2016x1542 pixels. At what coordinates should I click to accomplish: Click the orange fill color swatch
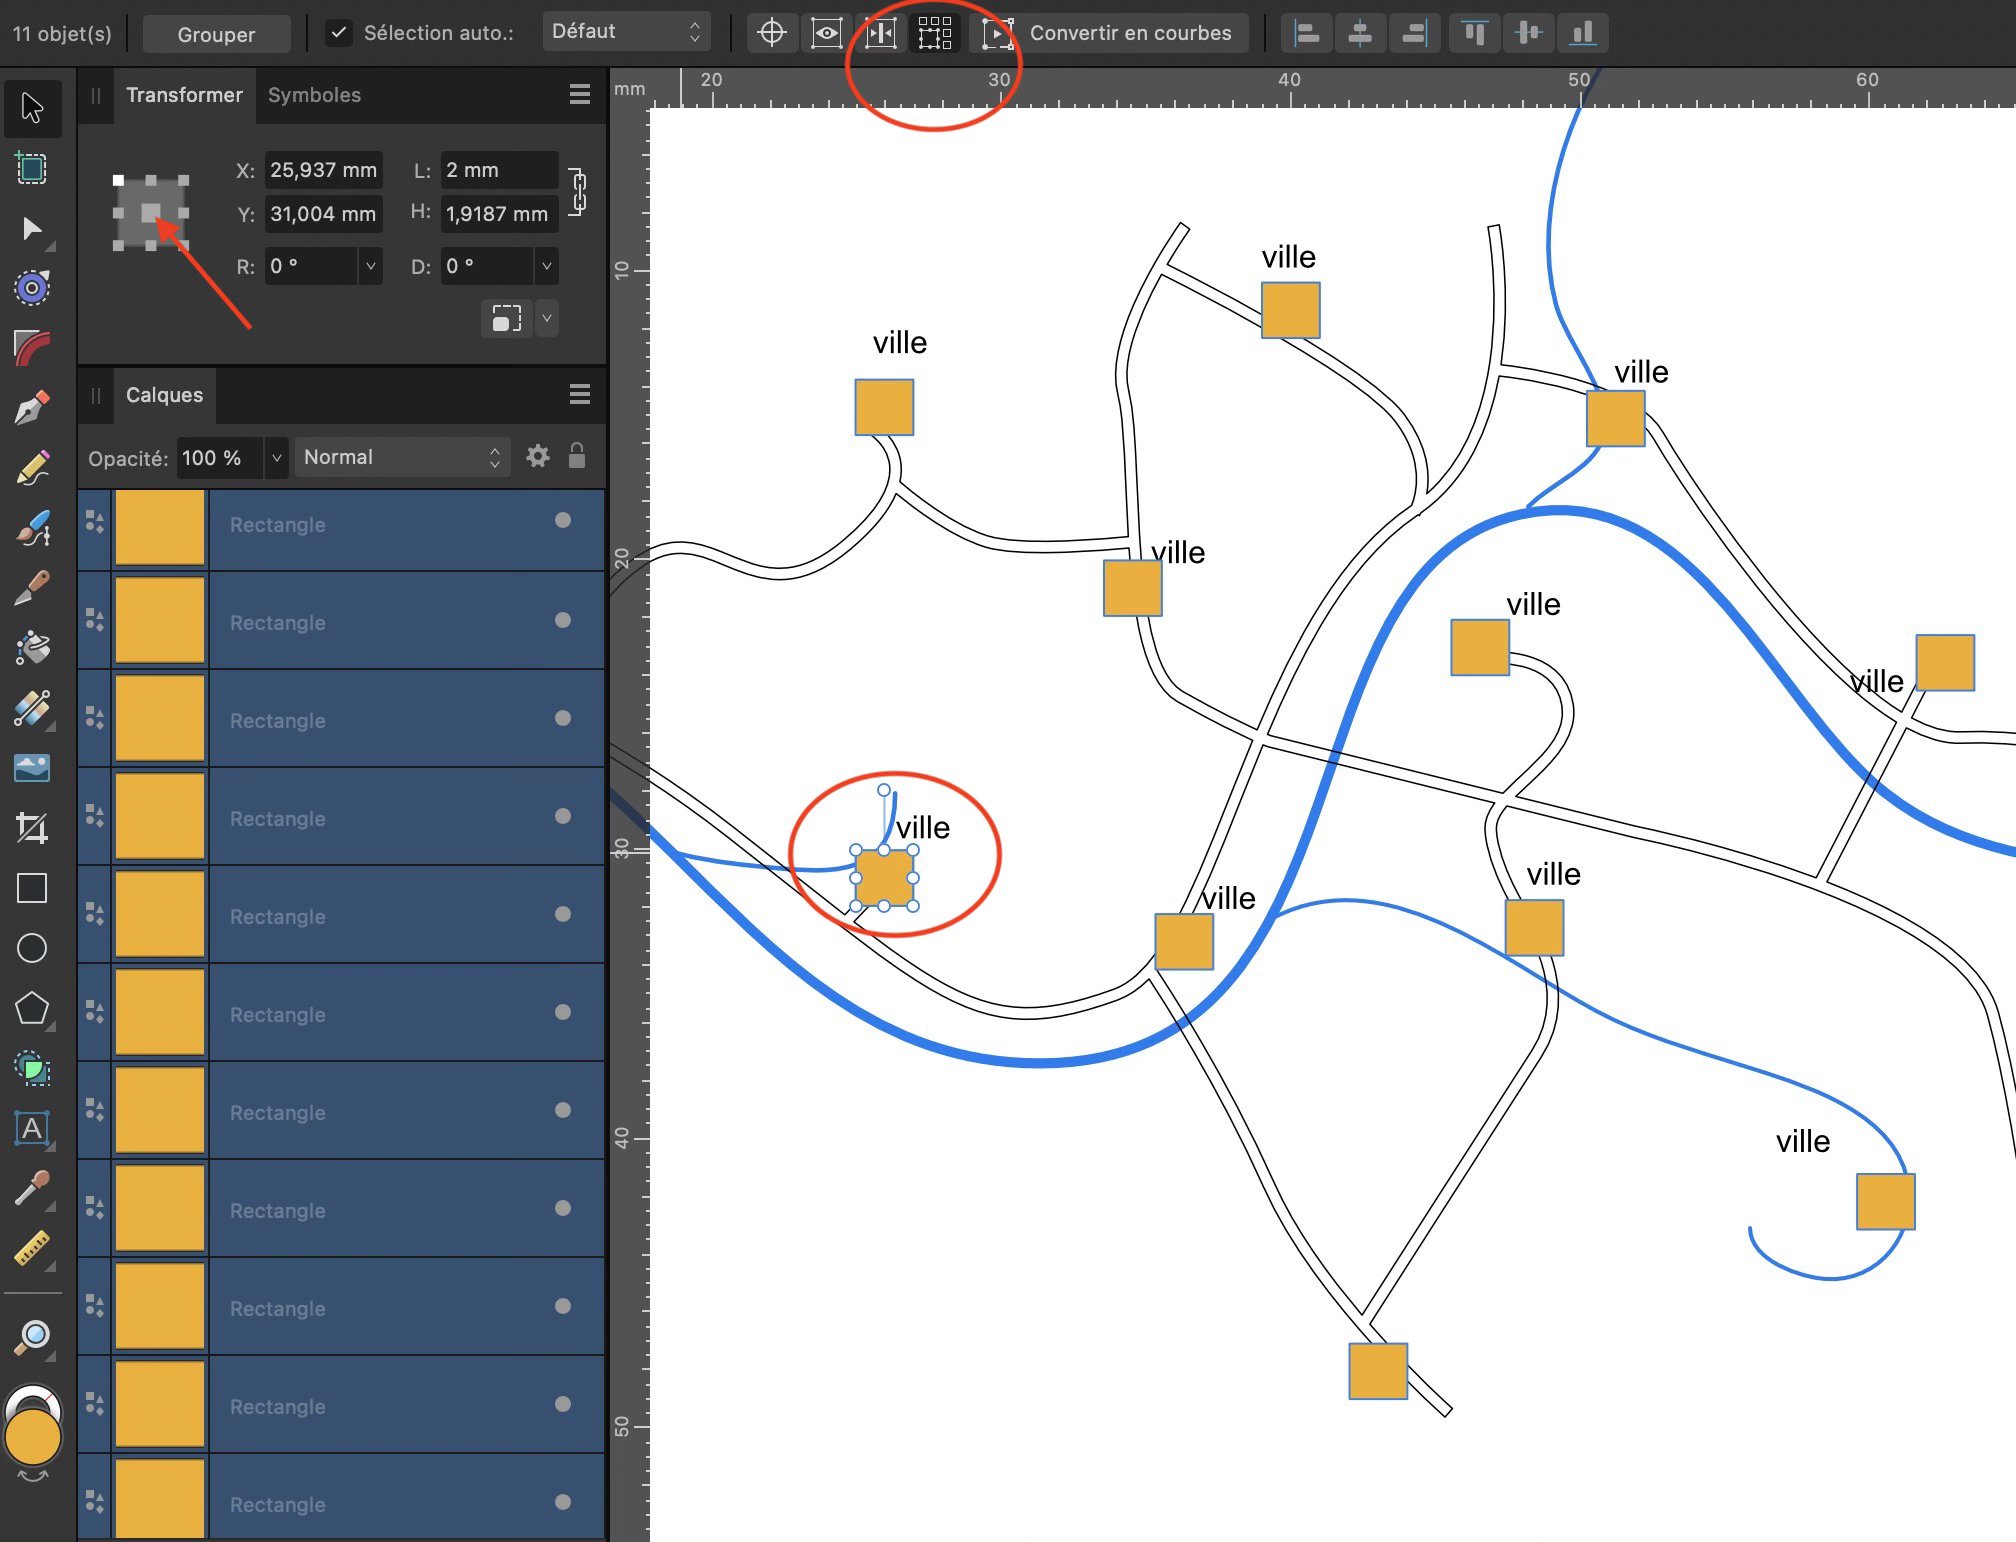click(33, 1438)
